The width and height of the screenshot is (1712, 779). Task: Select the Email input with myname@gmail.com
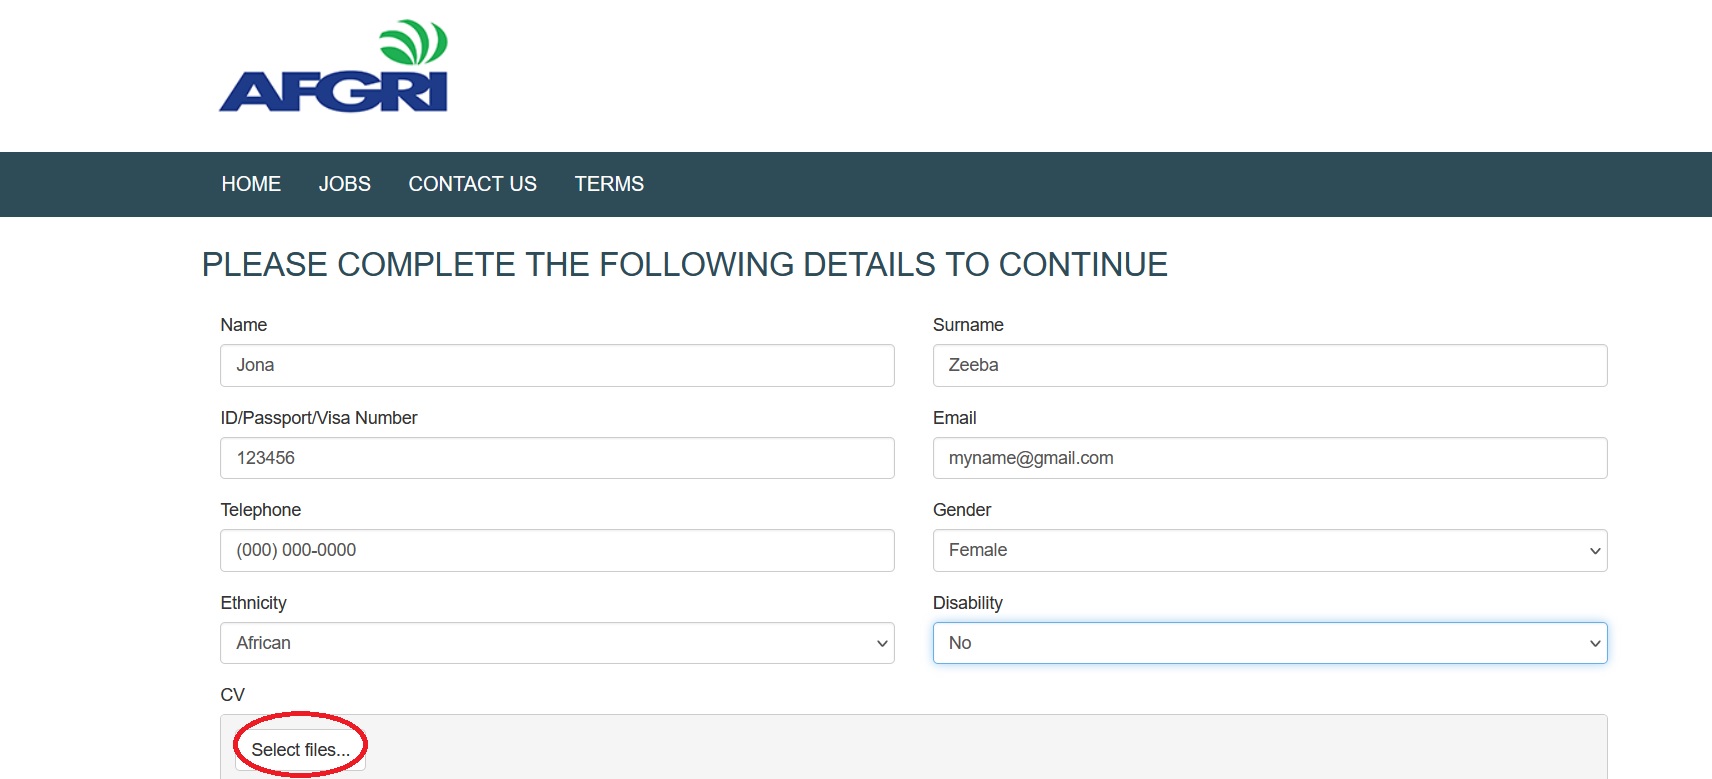pyautogui.click(x=1269, y=458)
